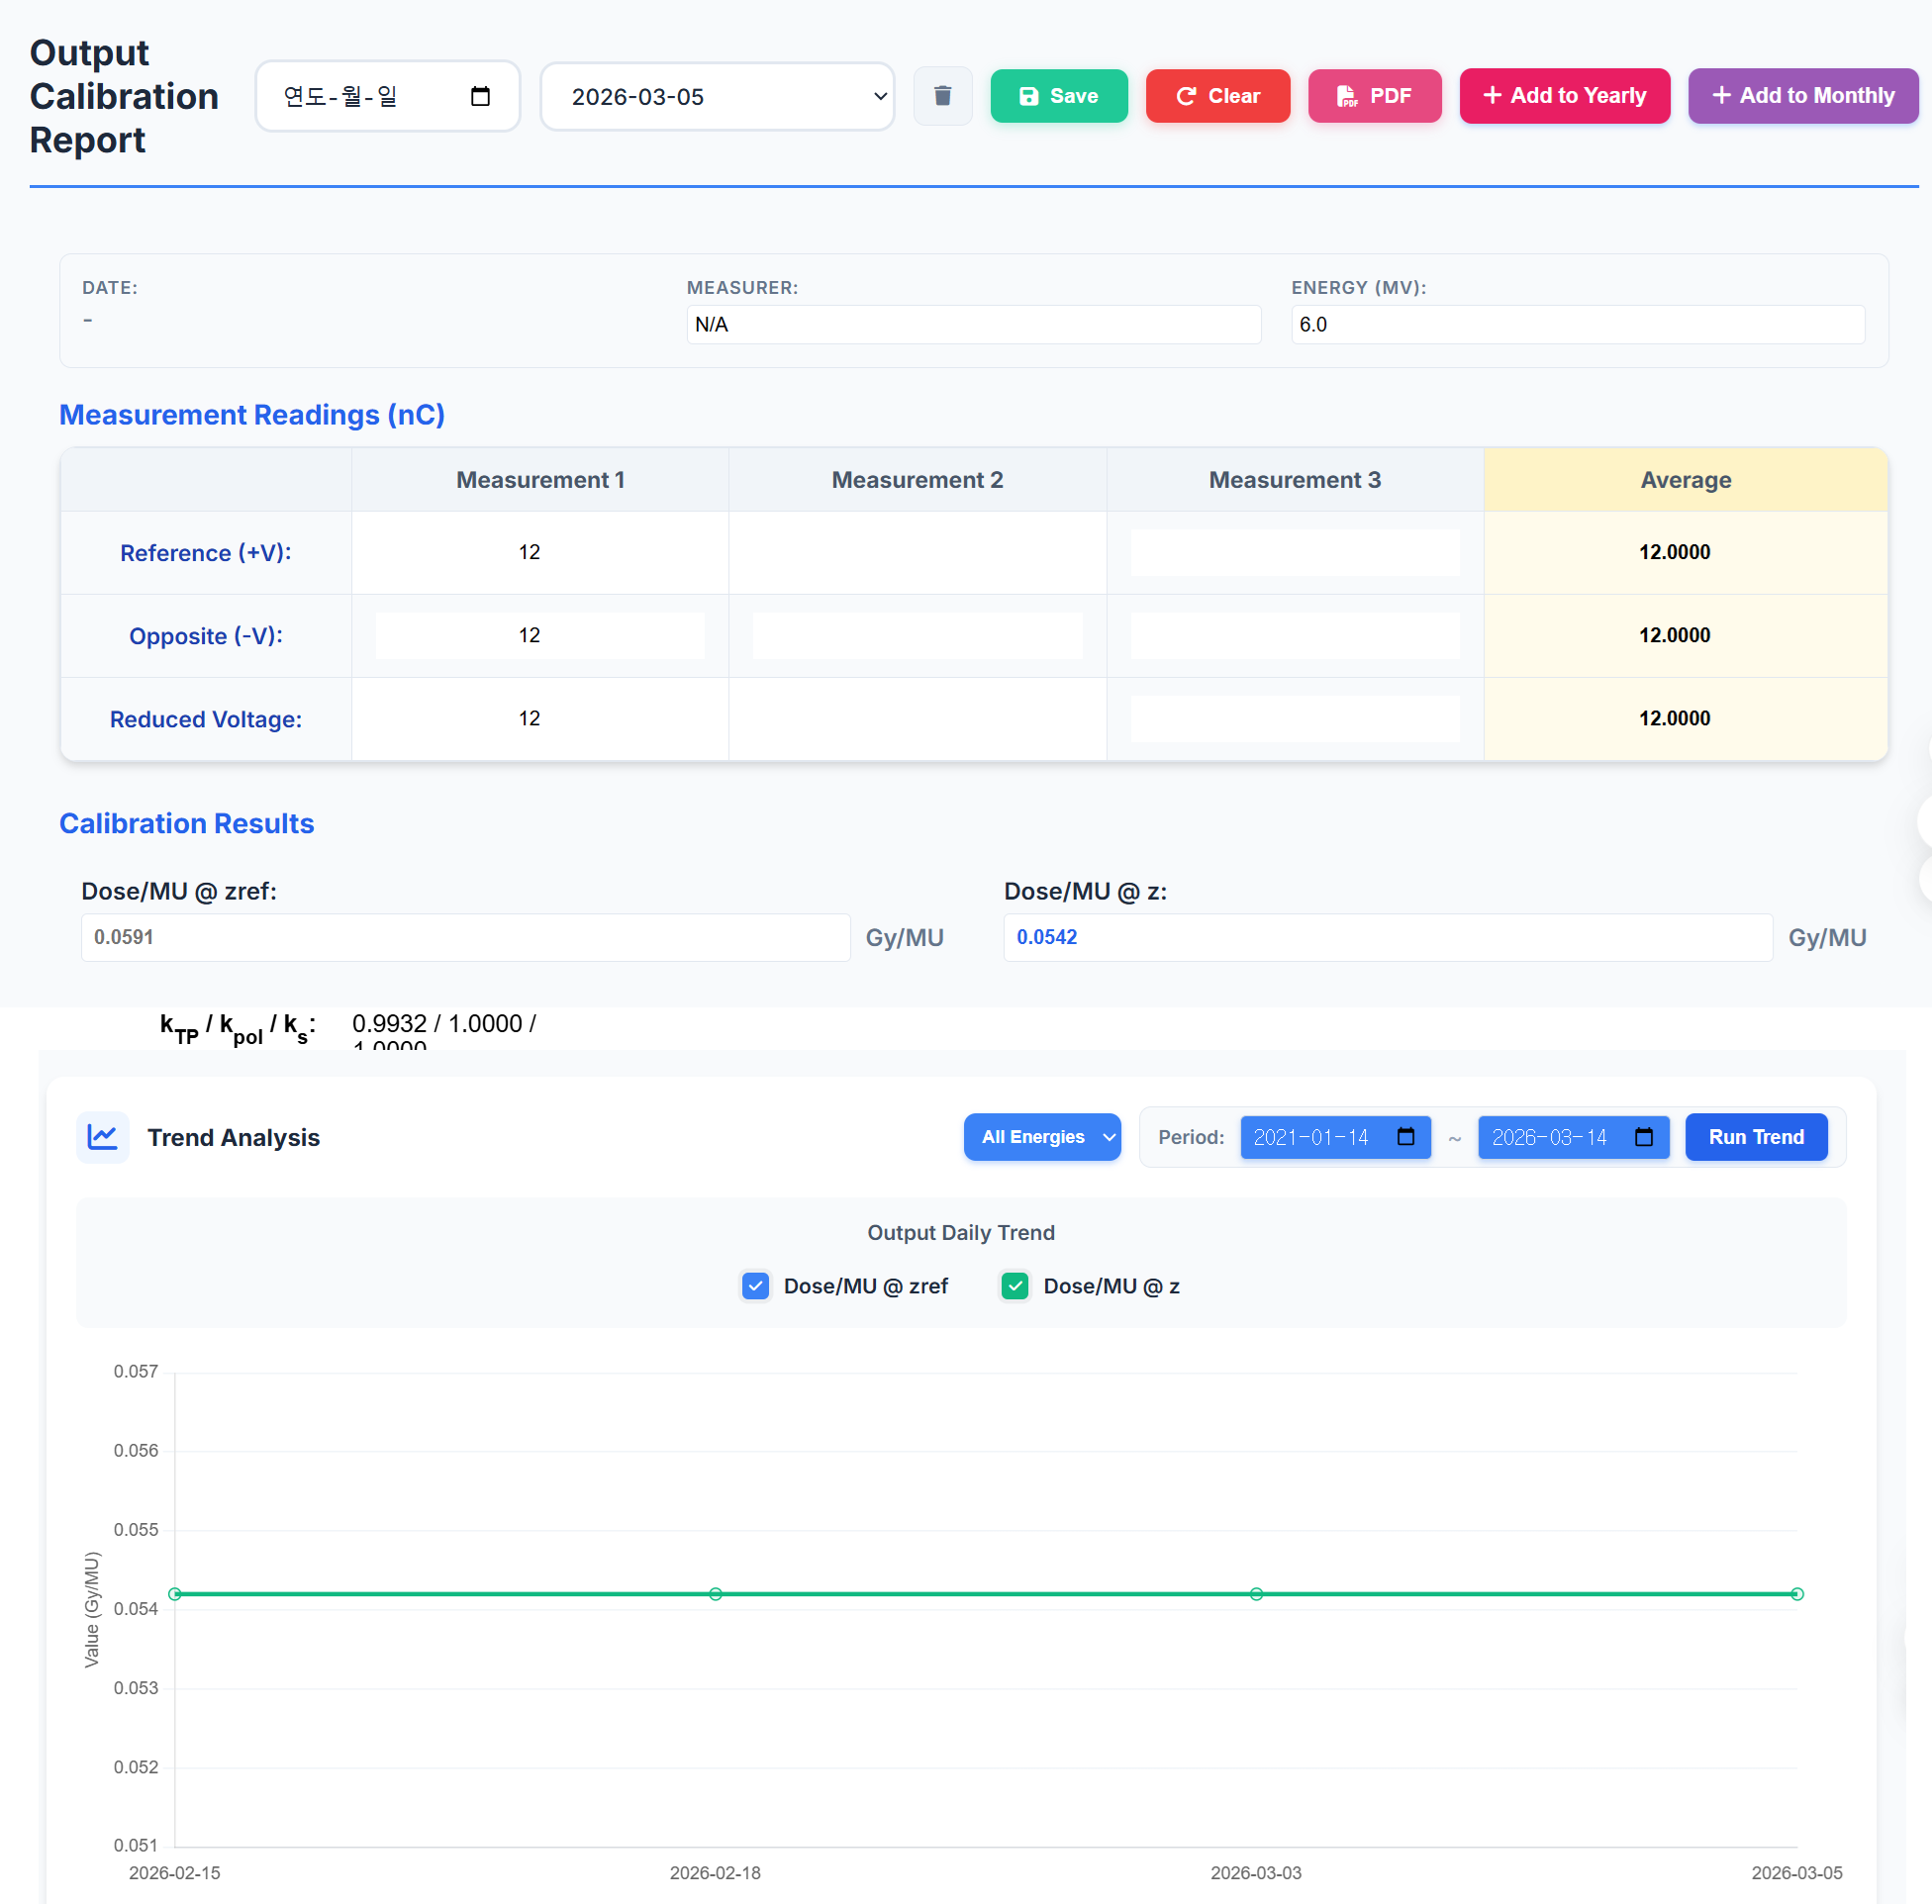Click Measurement Readings (nC) heading
This screenshot has height=1904, width=1932.
click(252, 415)
